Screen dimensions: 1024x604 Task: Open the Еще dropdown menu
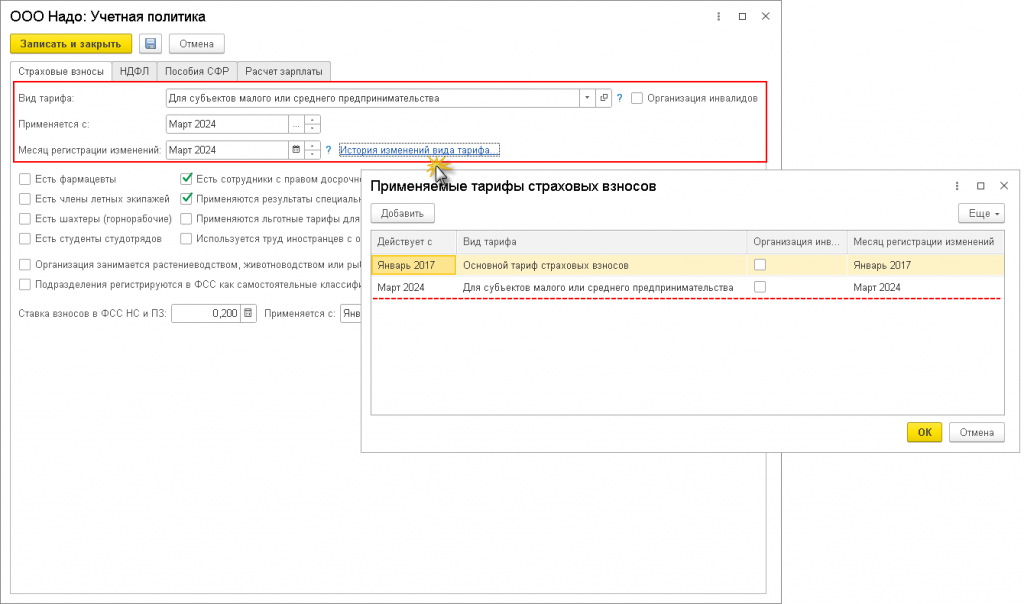(x=981, y=214)
